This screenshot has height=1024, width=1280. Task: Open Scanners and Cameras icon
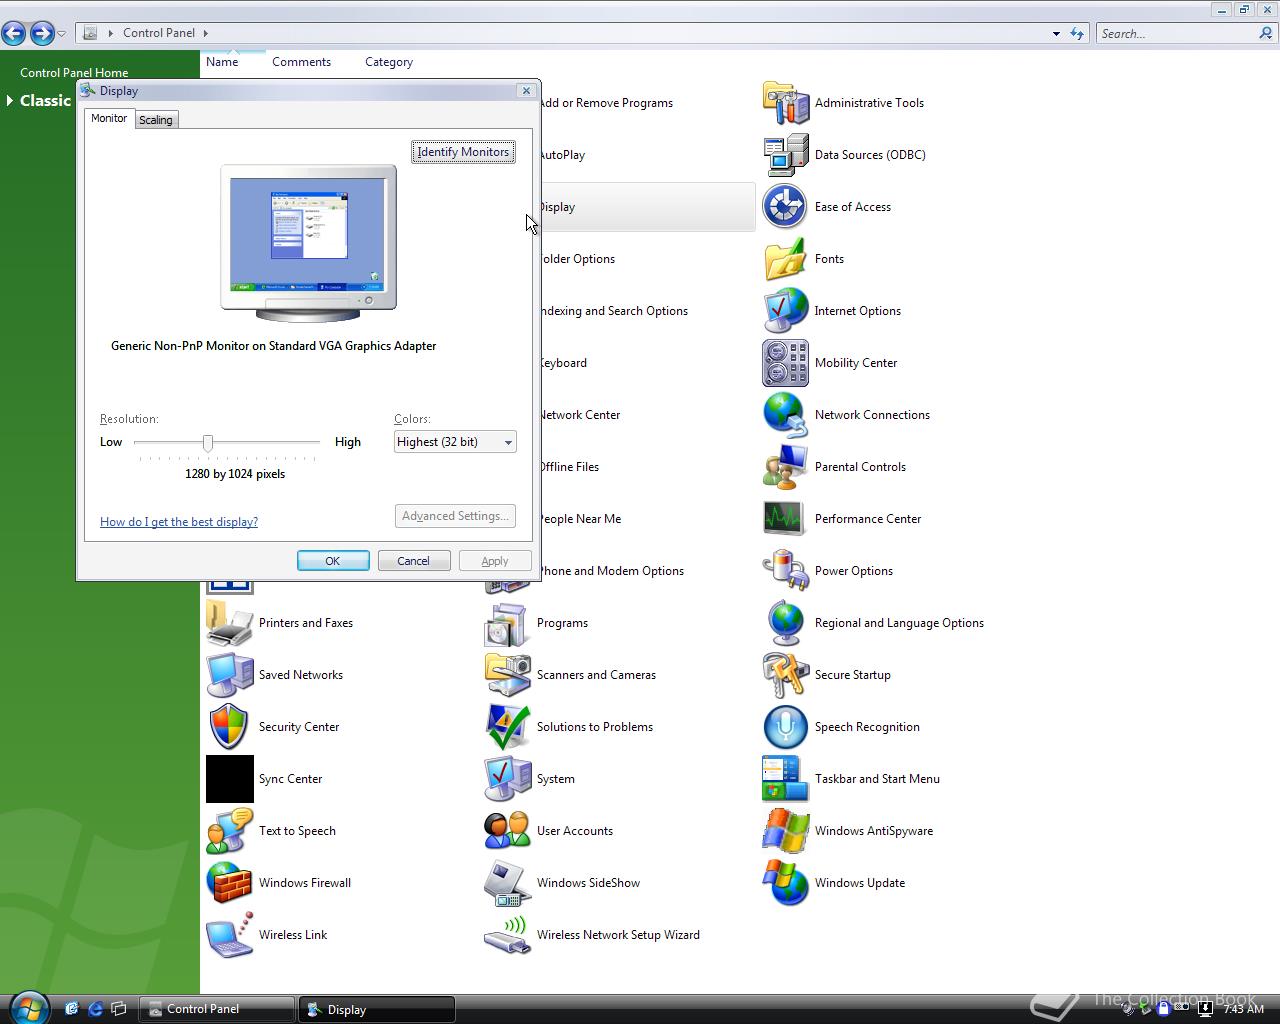(x=507, y=675)
